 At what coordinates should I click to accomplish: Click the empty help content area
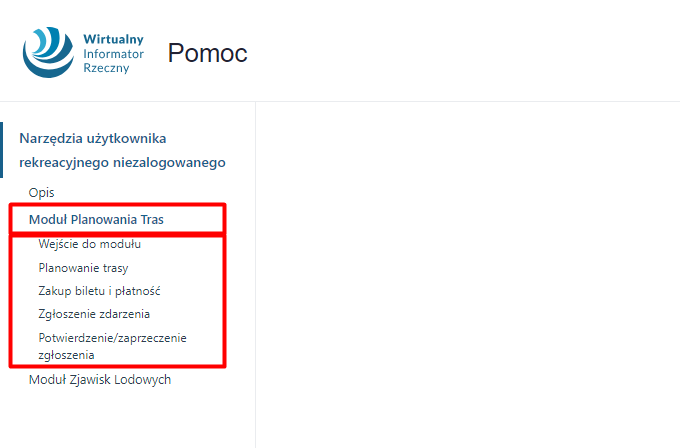tap(468, 275)
